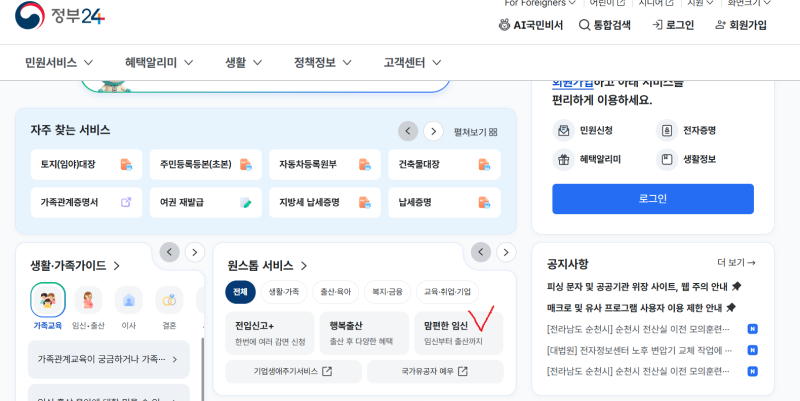This screenshot has height=401, width=800.
Task: Expand the 정책정보 menu
Action: (x=322, y=63)
